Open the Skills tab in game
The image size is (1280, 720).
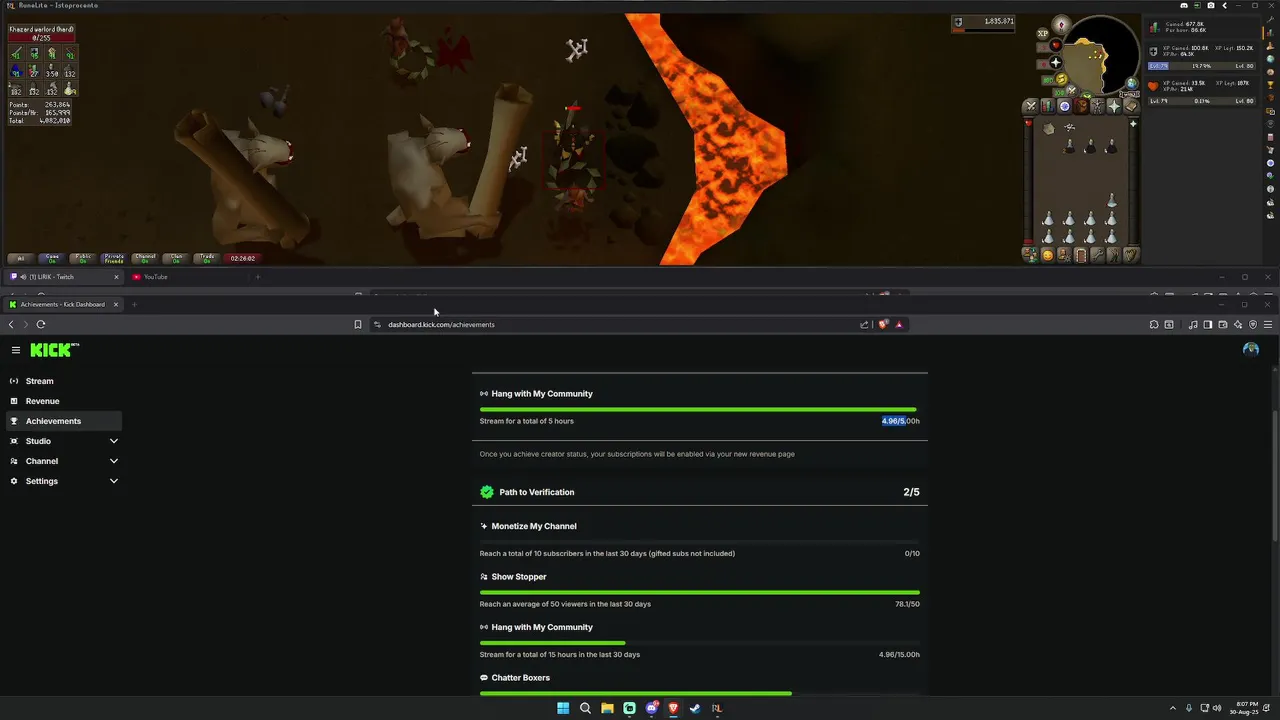tap(1048, 106)
